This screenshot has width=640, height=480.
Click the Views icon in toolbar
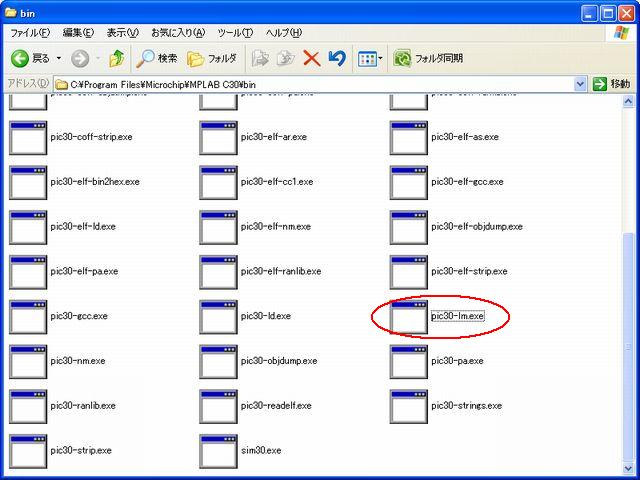click(x=367, y=59)
